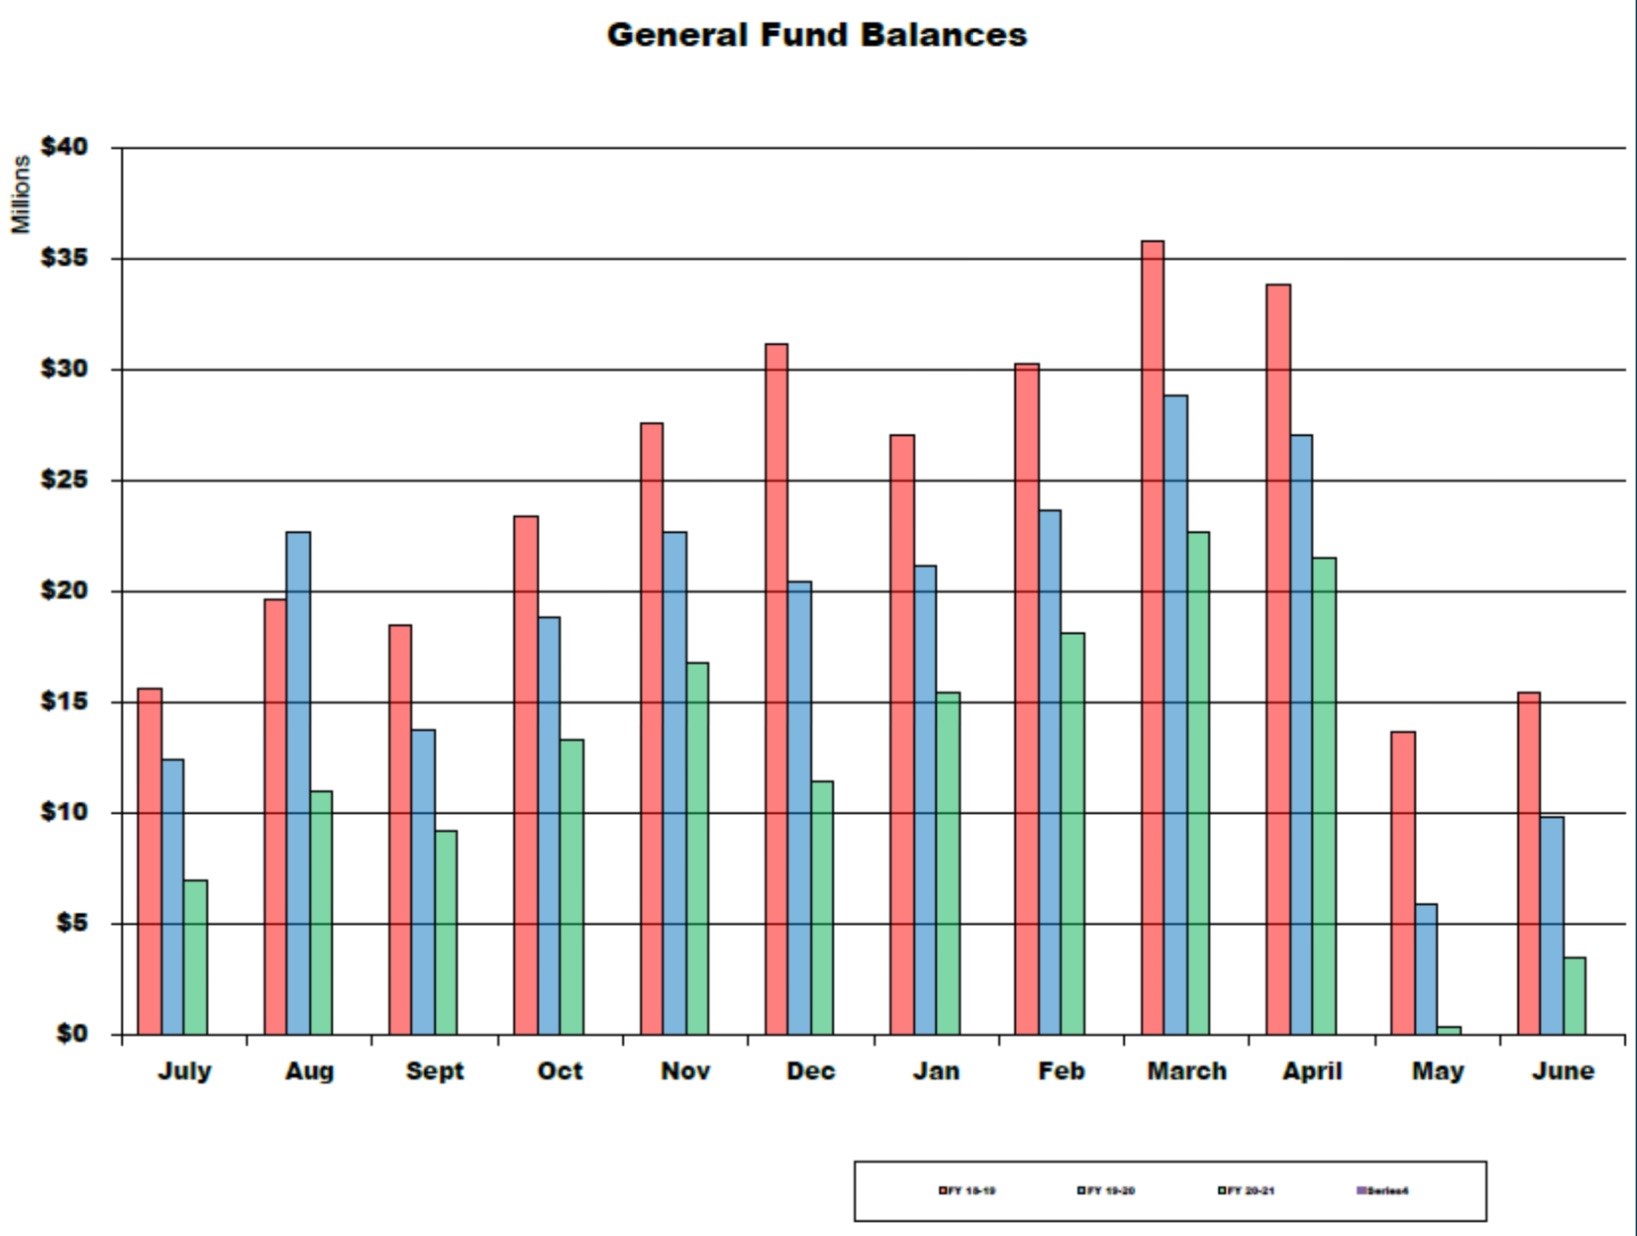Click the $5 axis label
Viewport: 1637px width, 1236px height.
pos(71,923)
